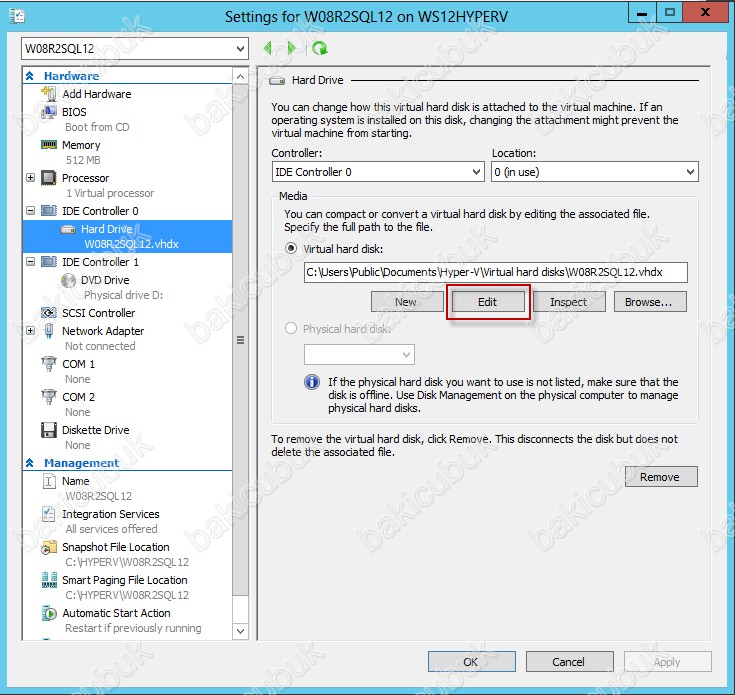Click the green forward arrow icon
The width and height of the screenshot is (735, 695).
click(x=292, y=48)
